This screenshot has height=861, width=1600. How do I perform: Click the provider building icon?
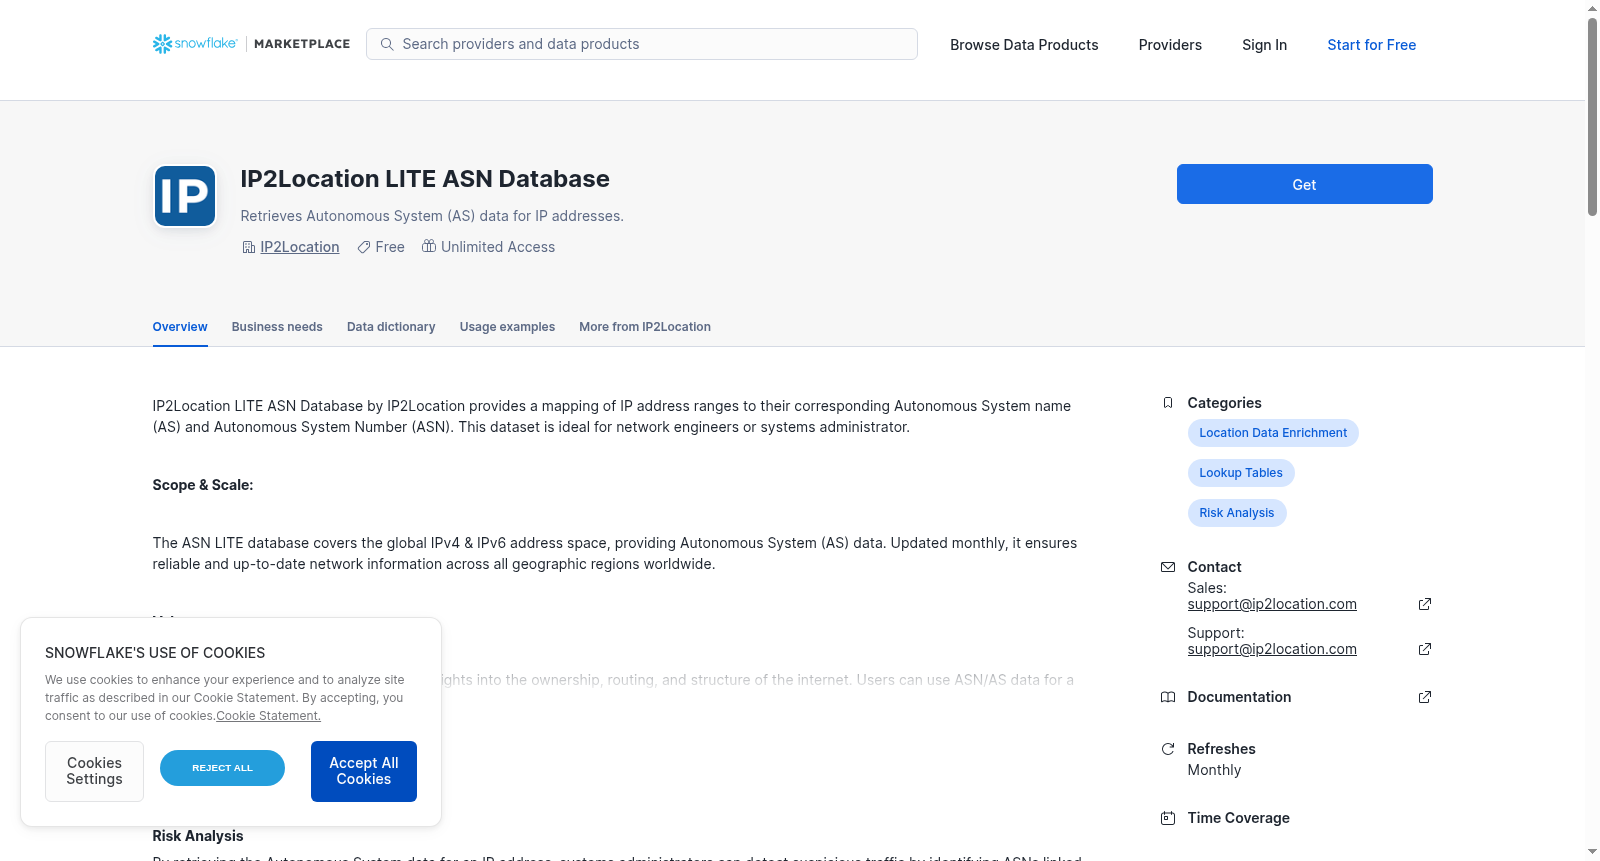(249, 247)
